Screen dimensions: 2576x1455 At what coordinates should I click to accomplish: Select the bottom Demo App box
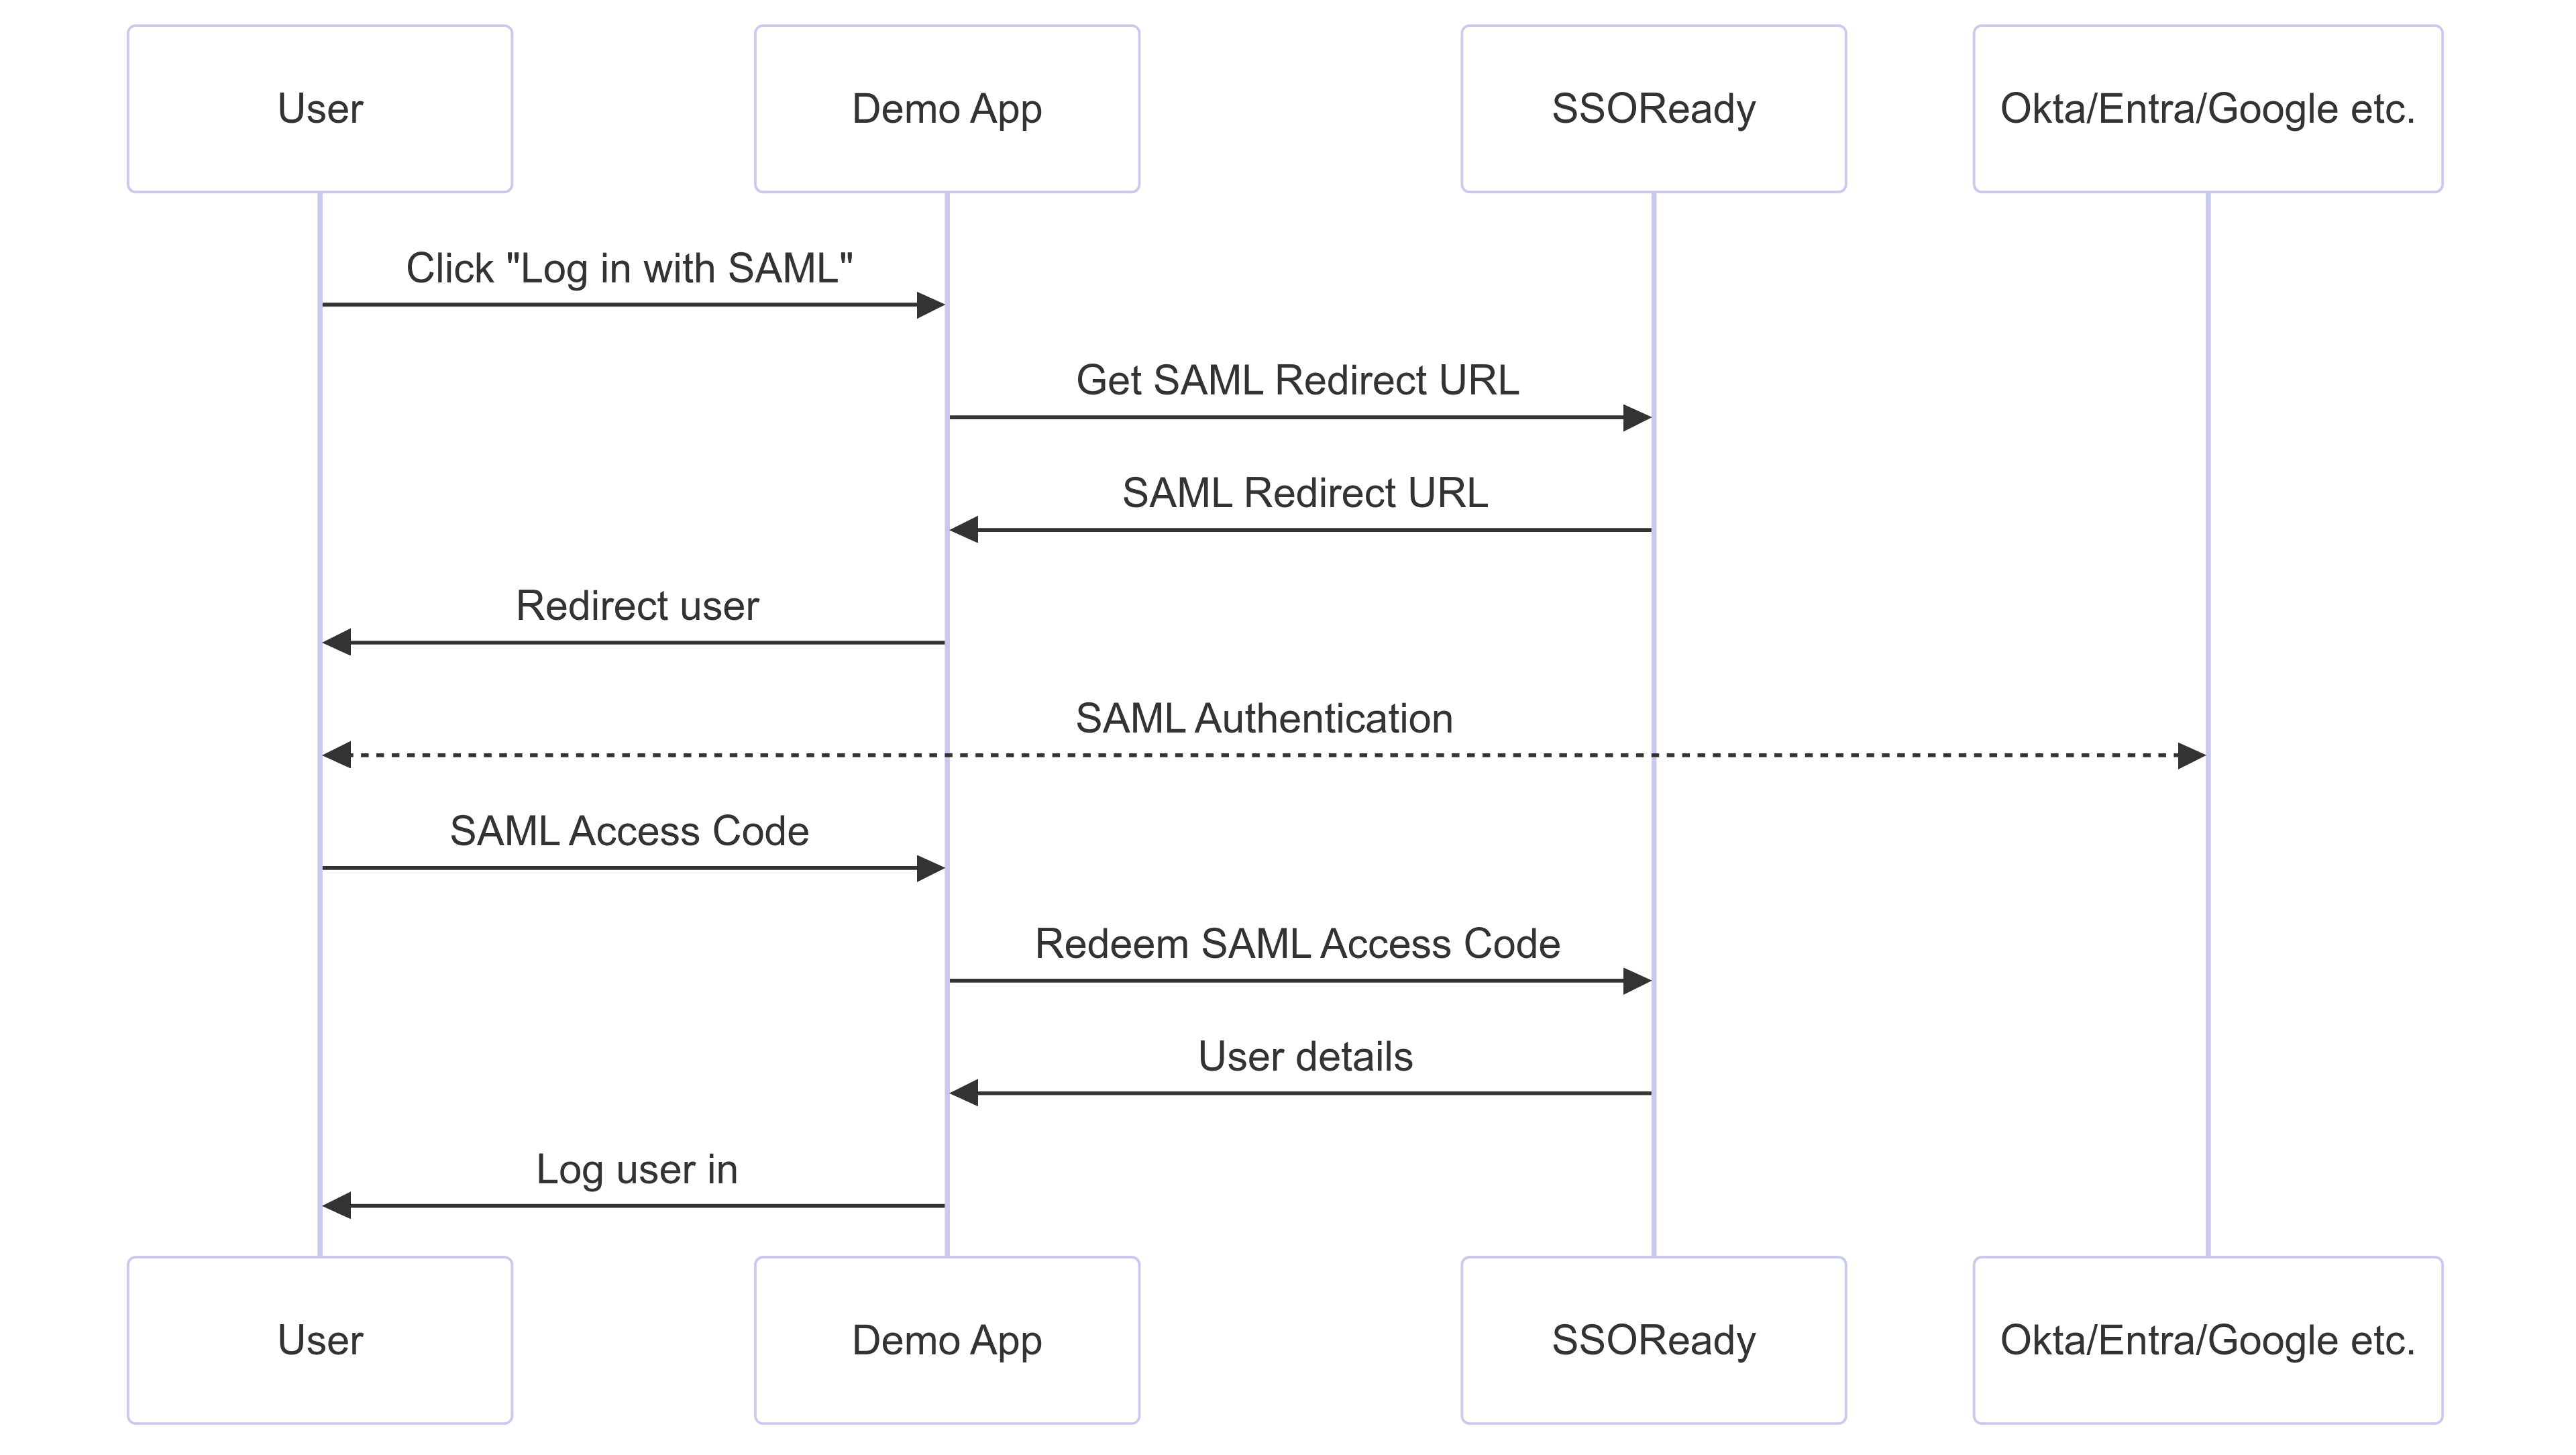[x=946, y=1340]
